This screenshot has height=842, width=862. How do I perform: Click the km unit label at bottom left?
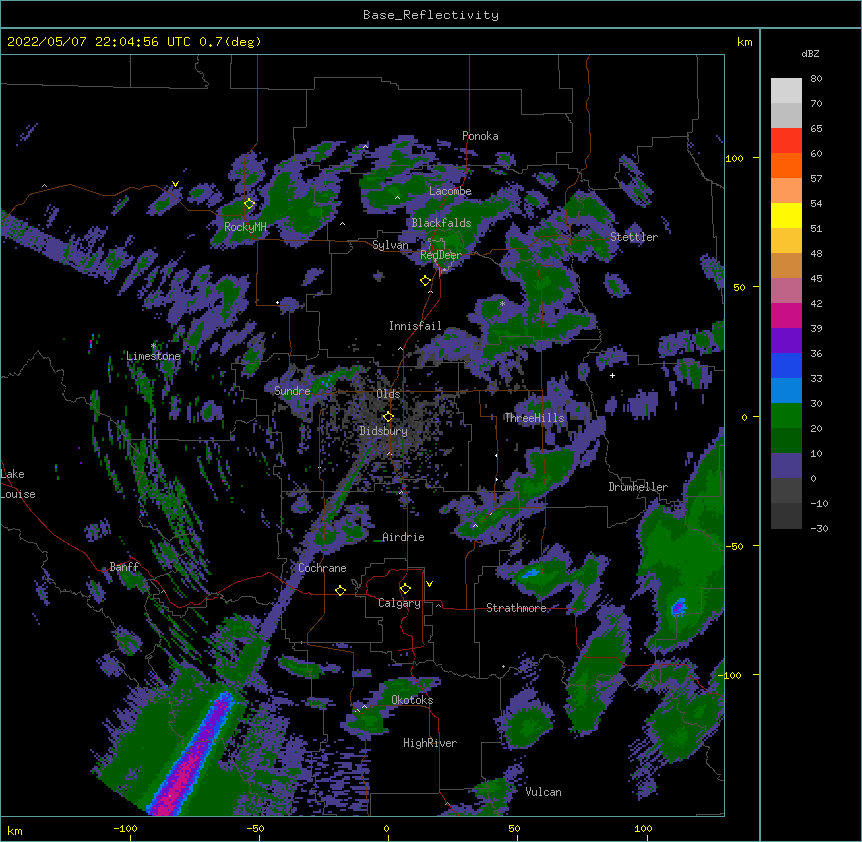[15, 830]
